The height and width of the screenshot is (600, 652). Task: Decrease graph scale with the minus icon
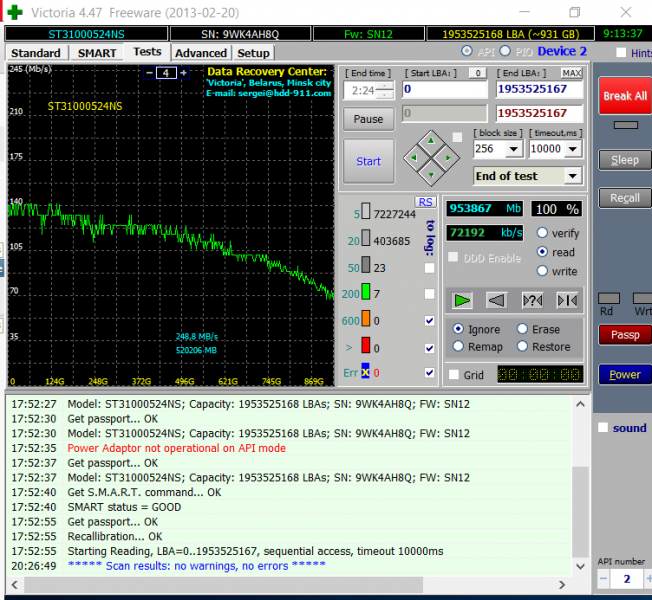pos(150,73)
